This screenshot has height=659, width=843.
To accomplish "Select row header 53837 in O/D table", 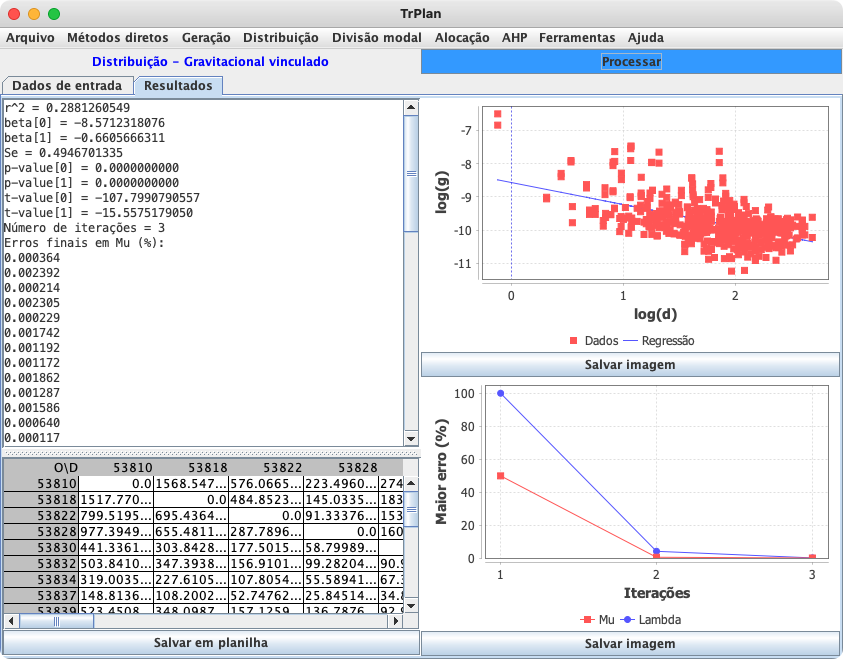I will [x=41, y=596].
